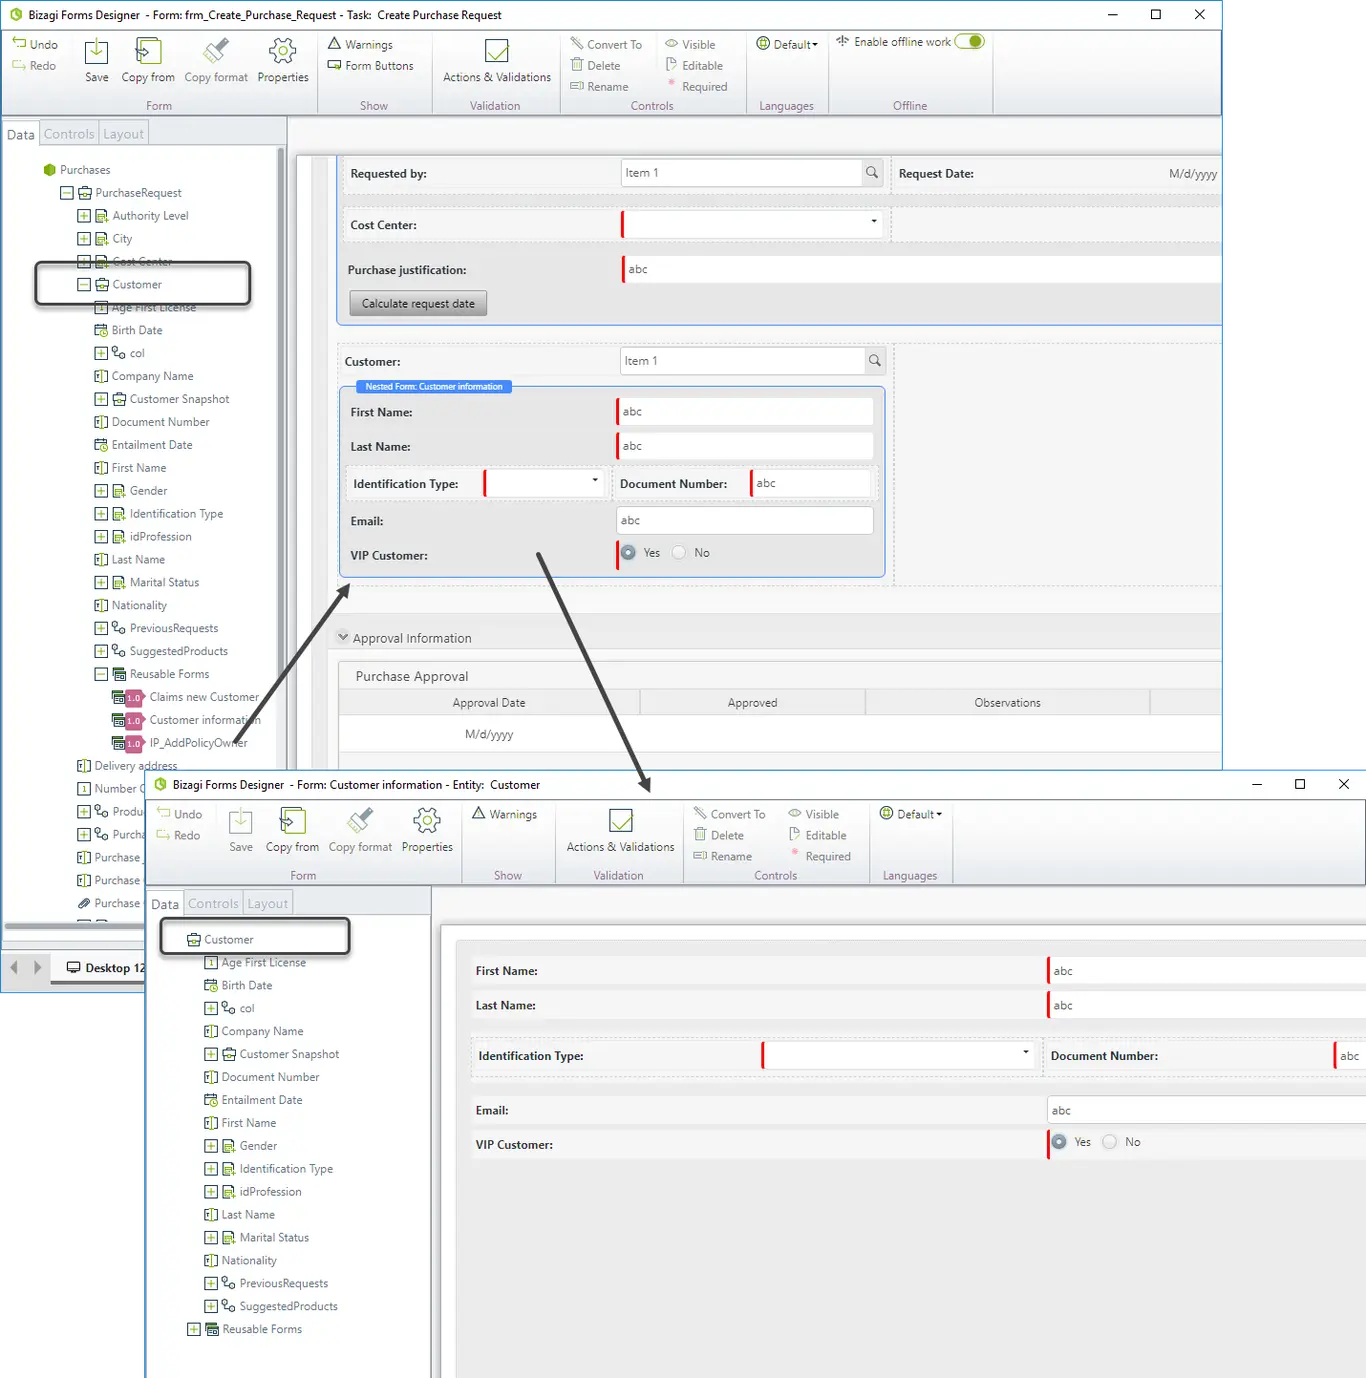Open Default languages dropdown in Purchase Request window
The image size is (1366, 1378).
(x=788, y=44)
